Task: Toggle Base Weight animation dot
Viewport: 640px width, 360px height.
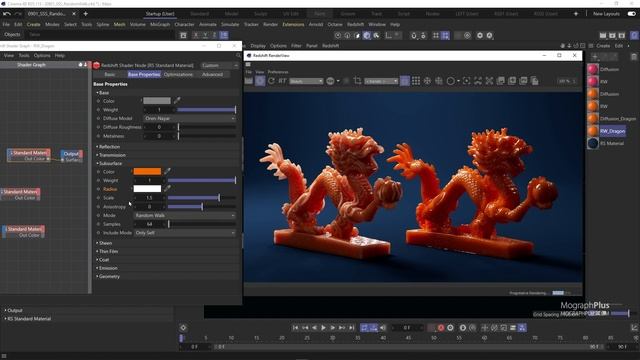Action: coord(98,110)
